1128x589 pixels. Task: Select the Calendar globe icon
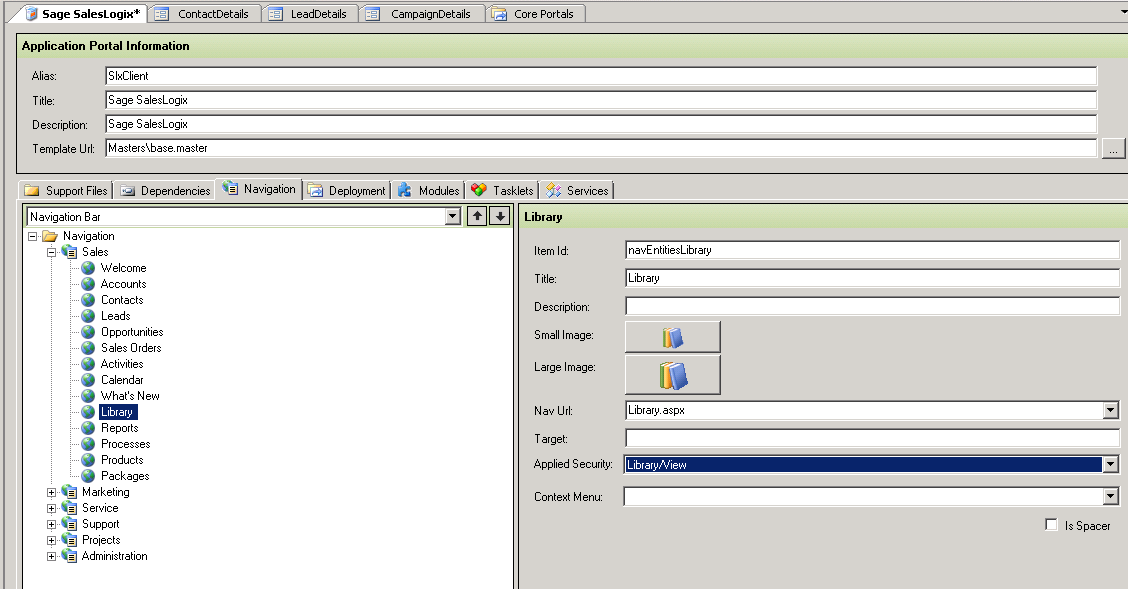pos(88,380)
